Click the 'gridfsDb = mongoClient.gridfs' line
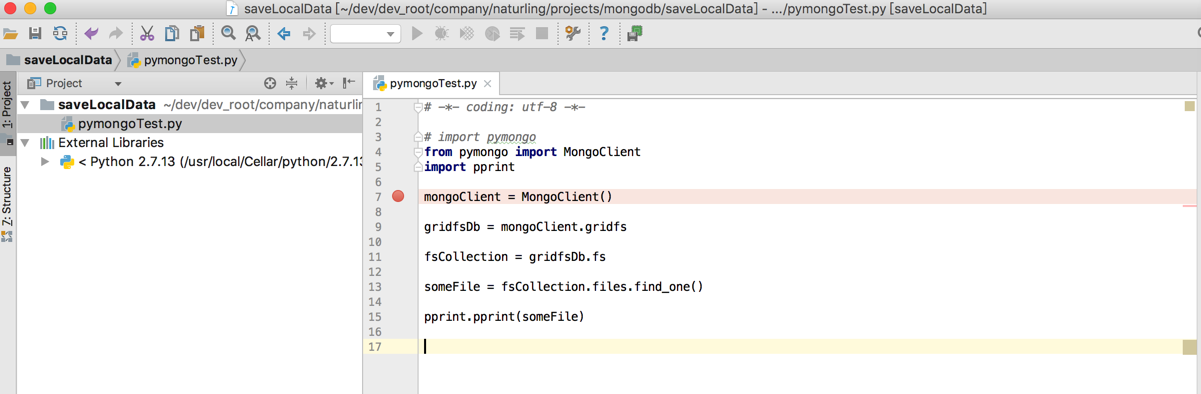The width and height of the screenshot is (1201, 394). click(525, 227)
